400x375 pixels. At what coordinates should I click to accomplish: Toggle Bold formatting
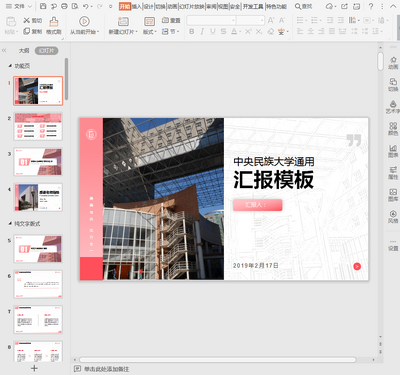click(191, 31)
